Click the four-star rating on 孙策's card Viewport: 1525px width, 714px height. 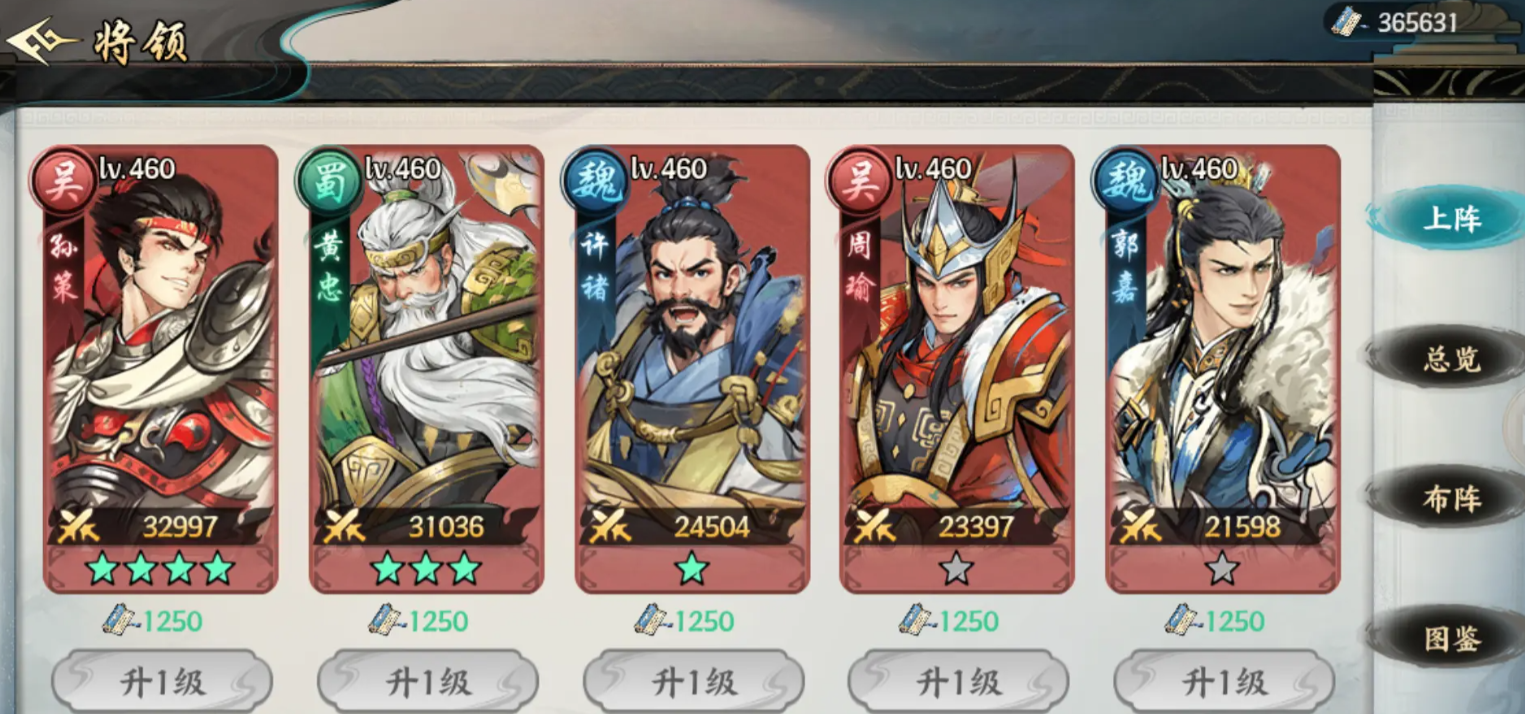click(160, 569)
